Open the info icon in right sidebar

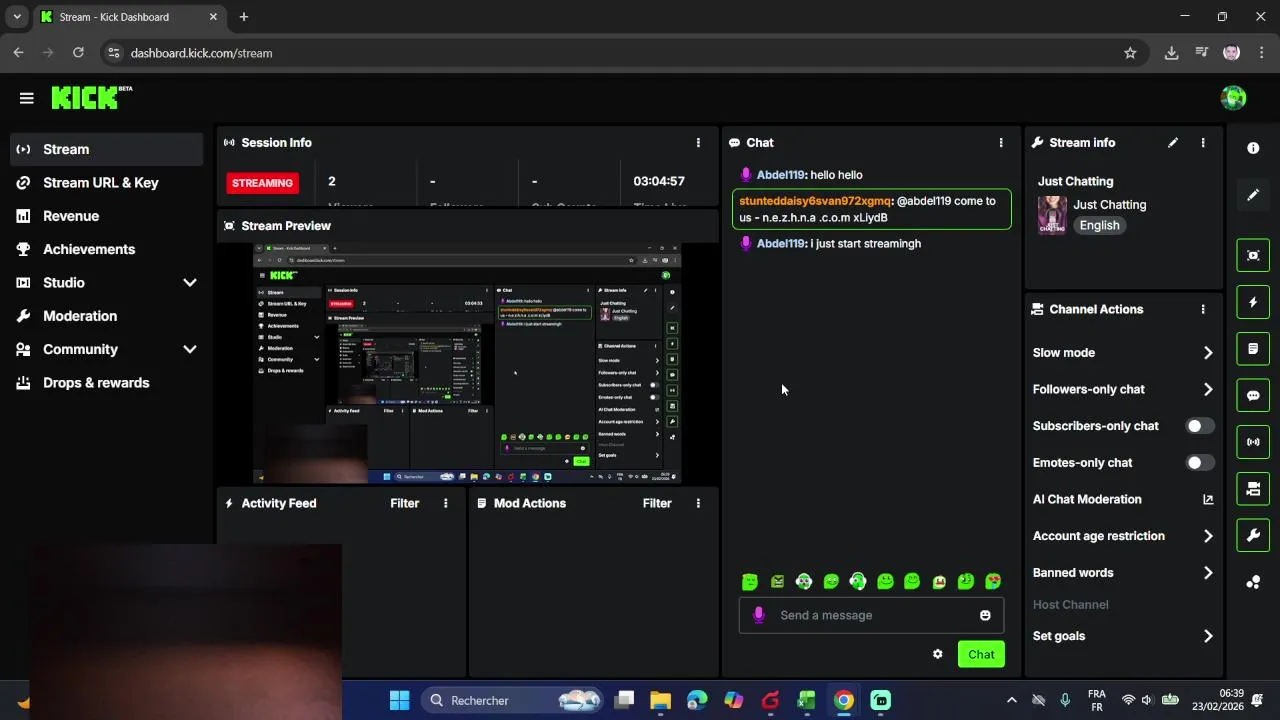click(x=1253, y=148)
